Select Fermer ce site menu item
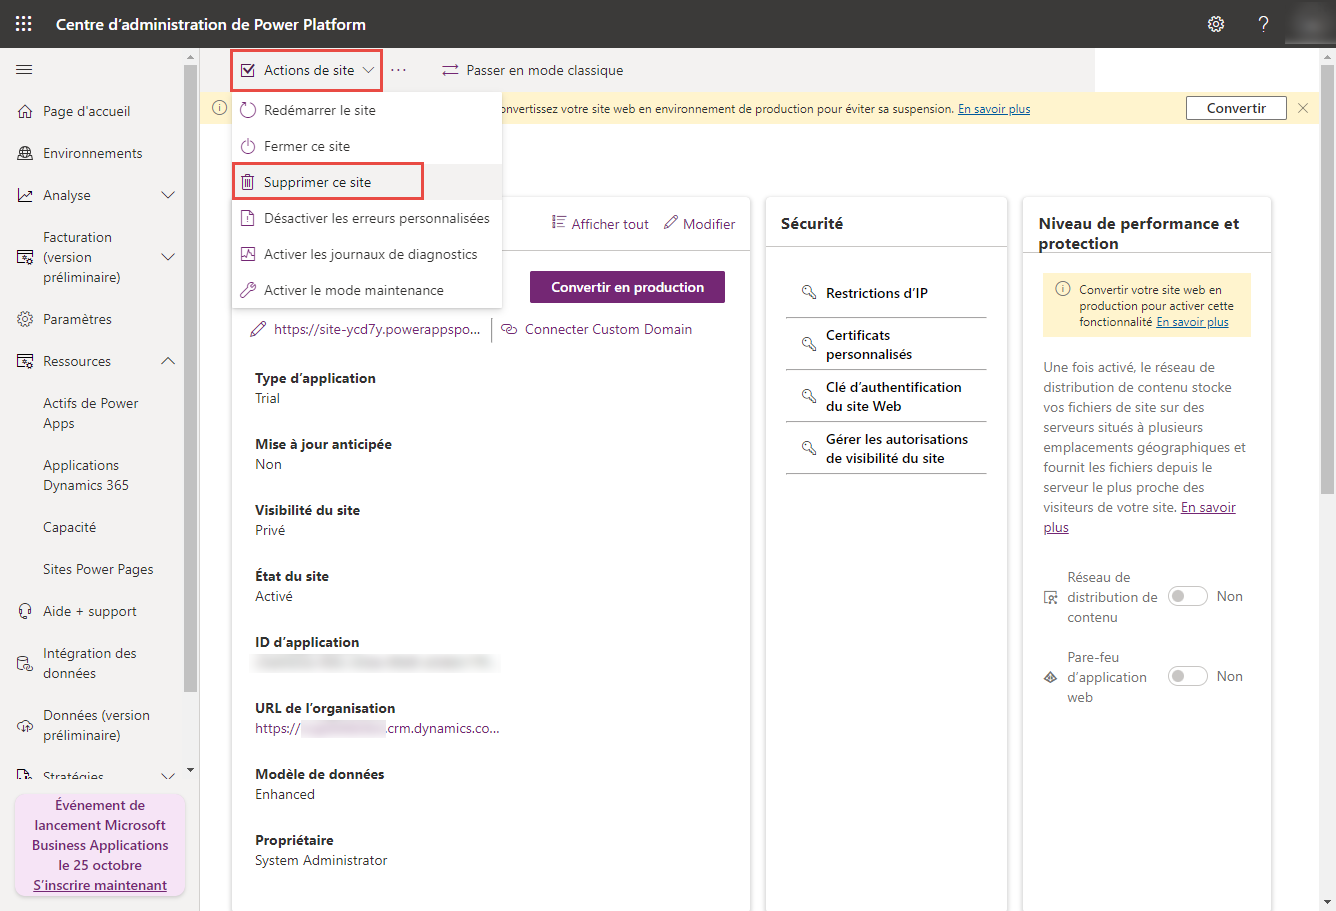 [367, 146]
